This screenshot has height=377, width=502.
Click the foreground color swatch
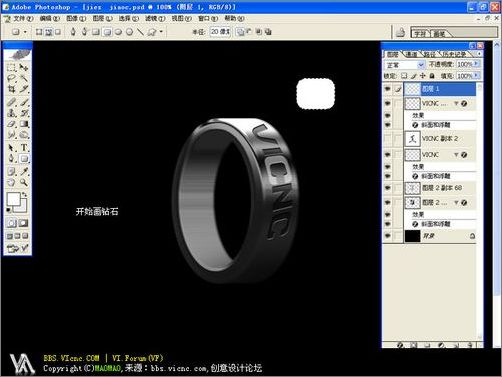13,199
